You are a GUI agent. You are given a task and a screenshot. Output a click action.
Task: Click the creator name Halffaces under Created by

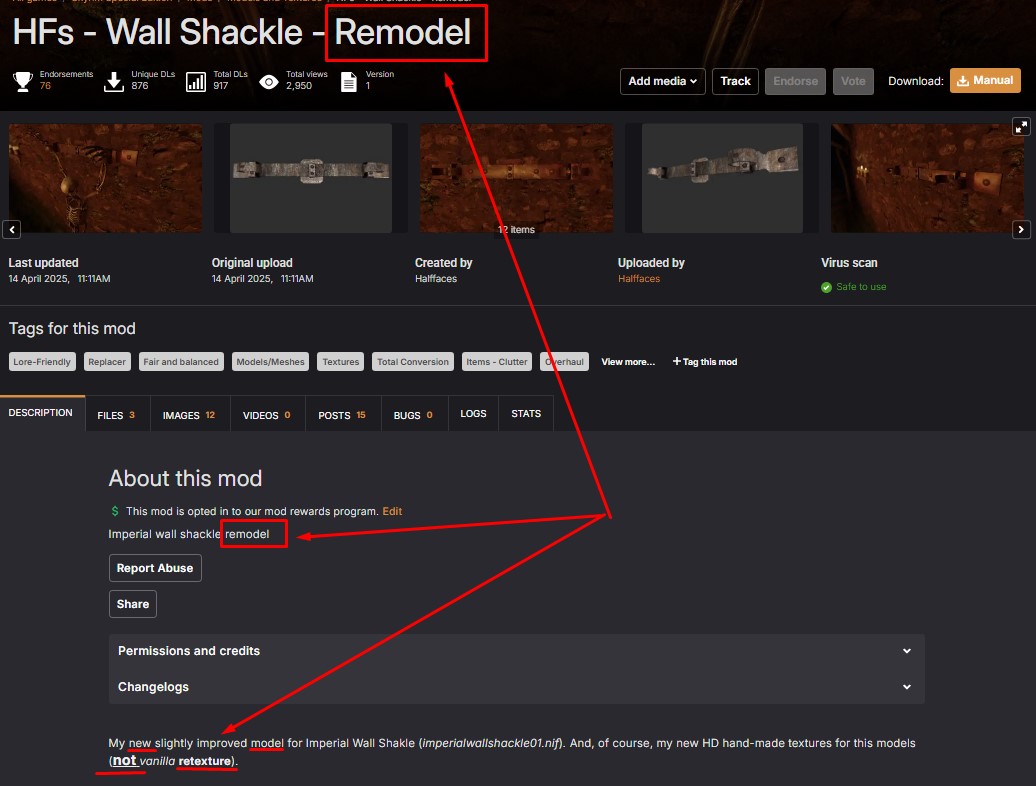click(436, 279)
